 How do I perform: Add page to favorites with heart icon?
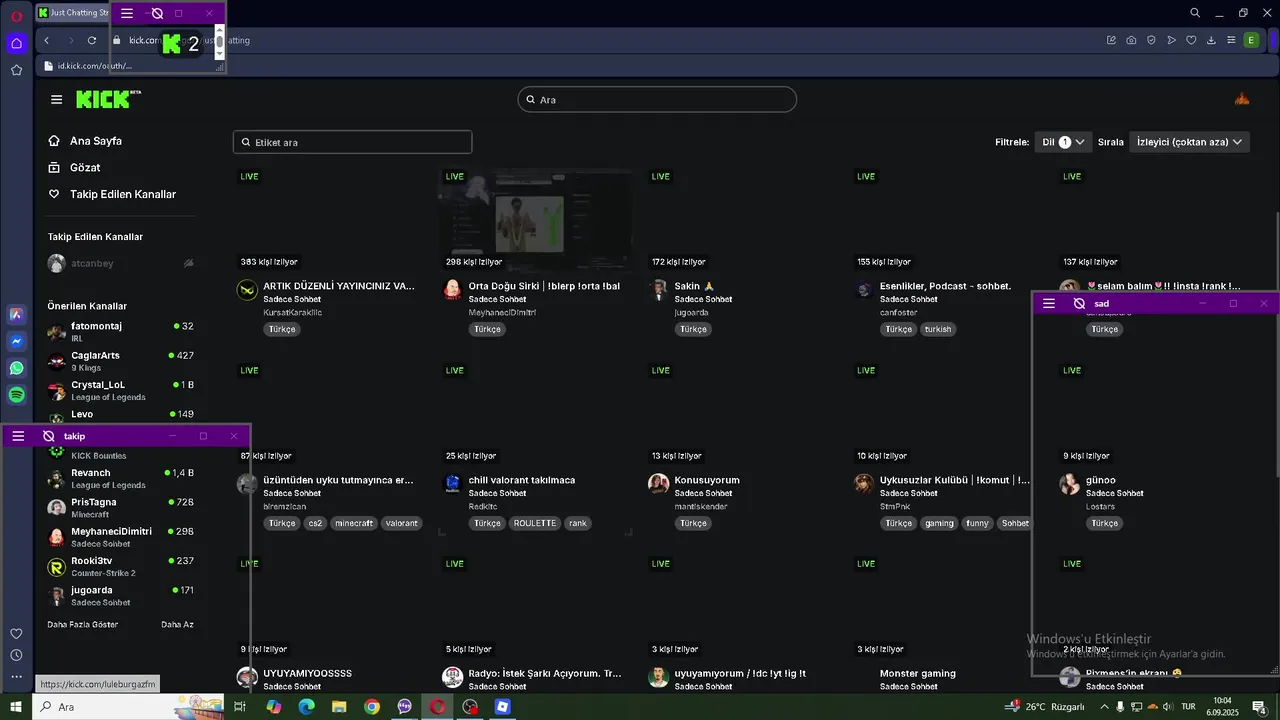(x=1191, y=40)
